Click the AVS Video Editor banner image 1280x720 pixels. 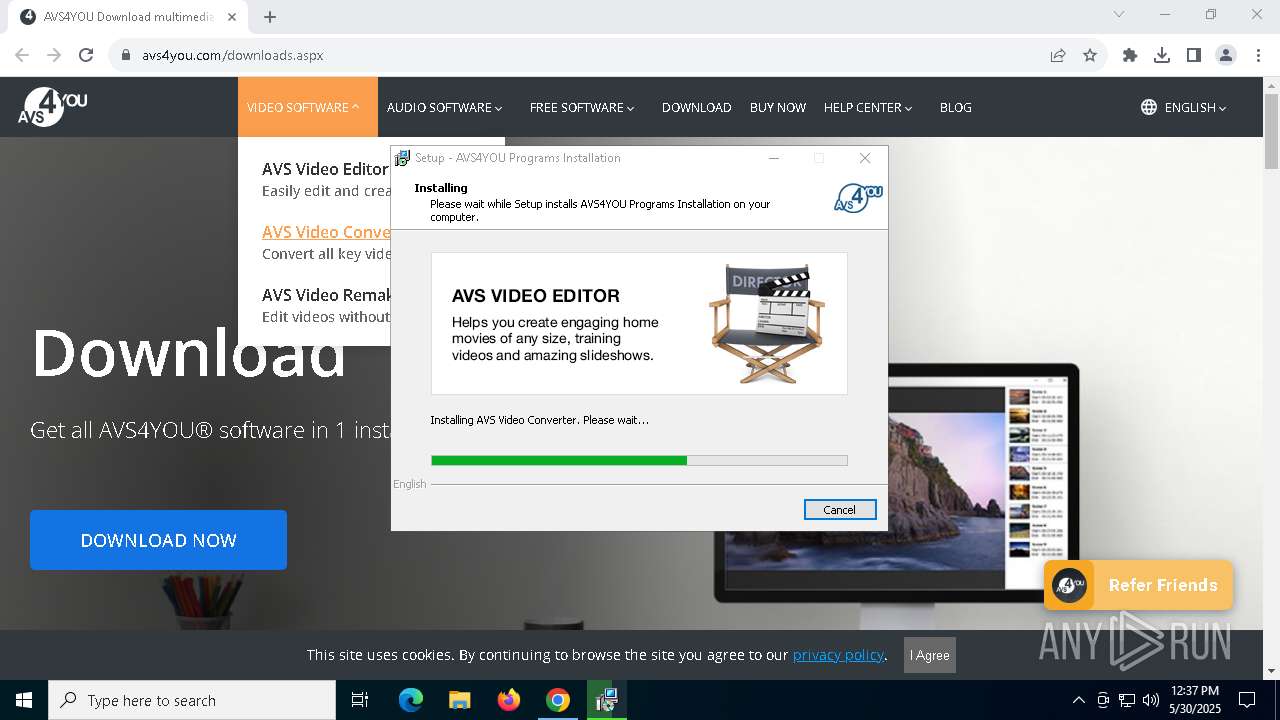pos(639,323)
